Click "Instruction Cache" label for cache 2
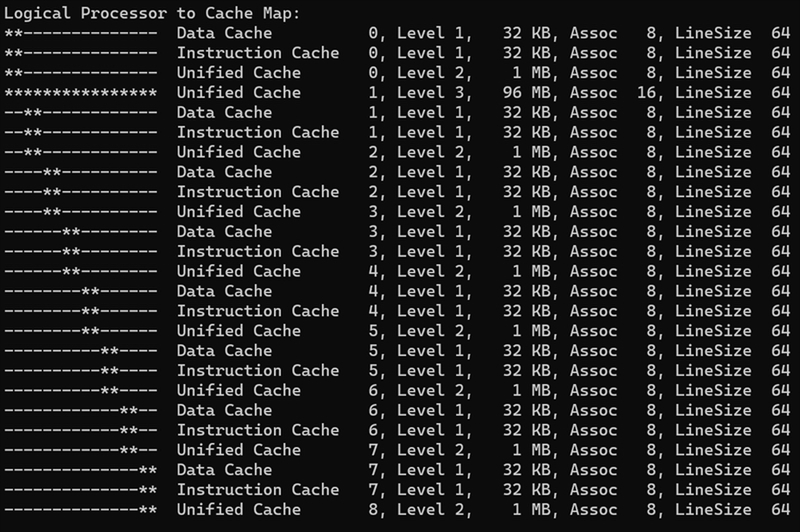Viewport: 800px width, 532px height. tap(258, 191)
